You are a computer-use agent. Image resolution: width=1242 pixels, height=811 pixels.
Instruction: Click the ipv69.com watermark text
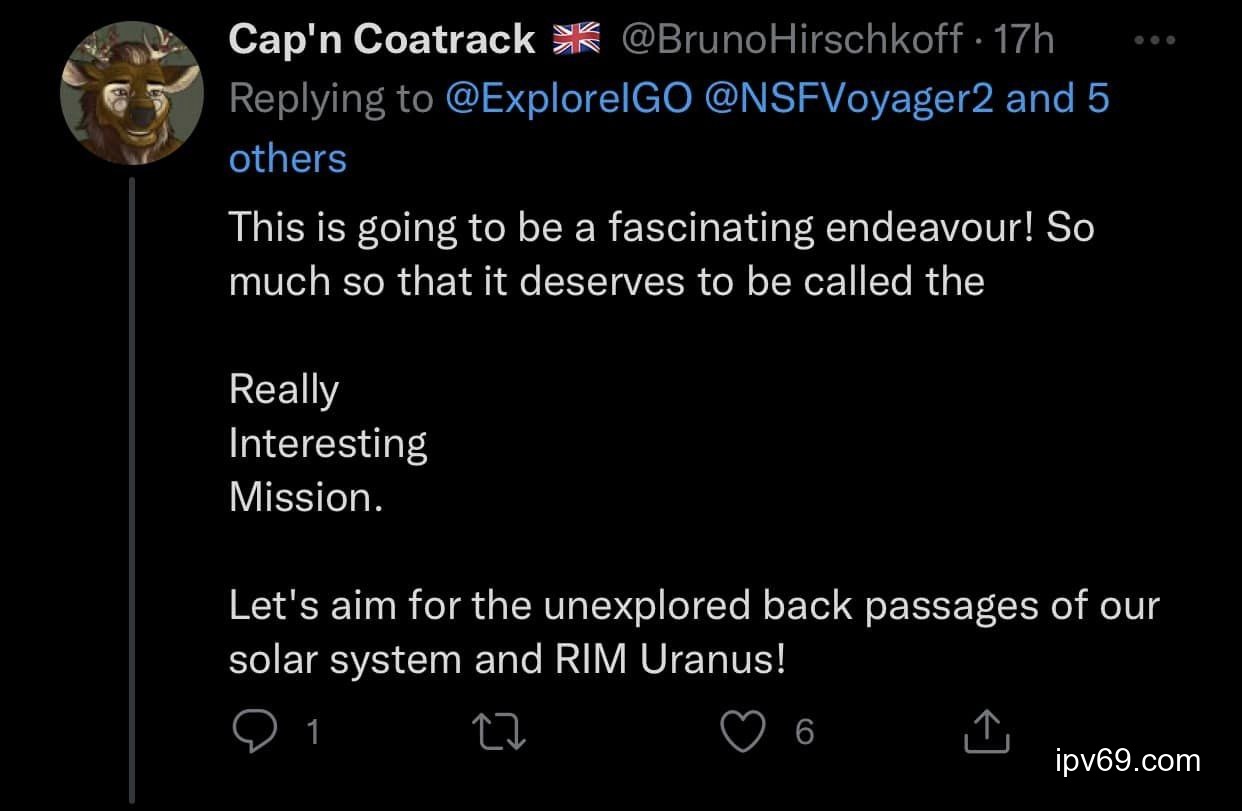point(1128,761)
